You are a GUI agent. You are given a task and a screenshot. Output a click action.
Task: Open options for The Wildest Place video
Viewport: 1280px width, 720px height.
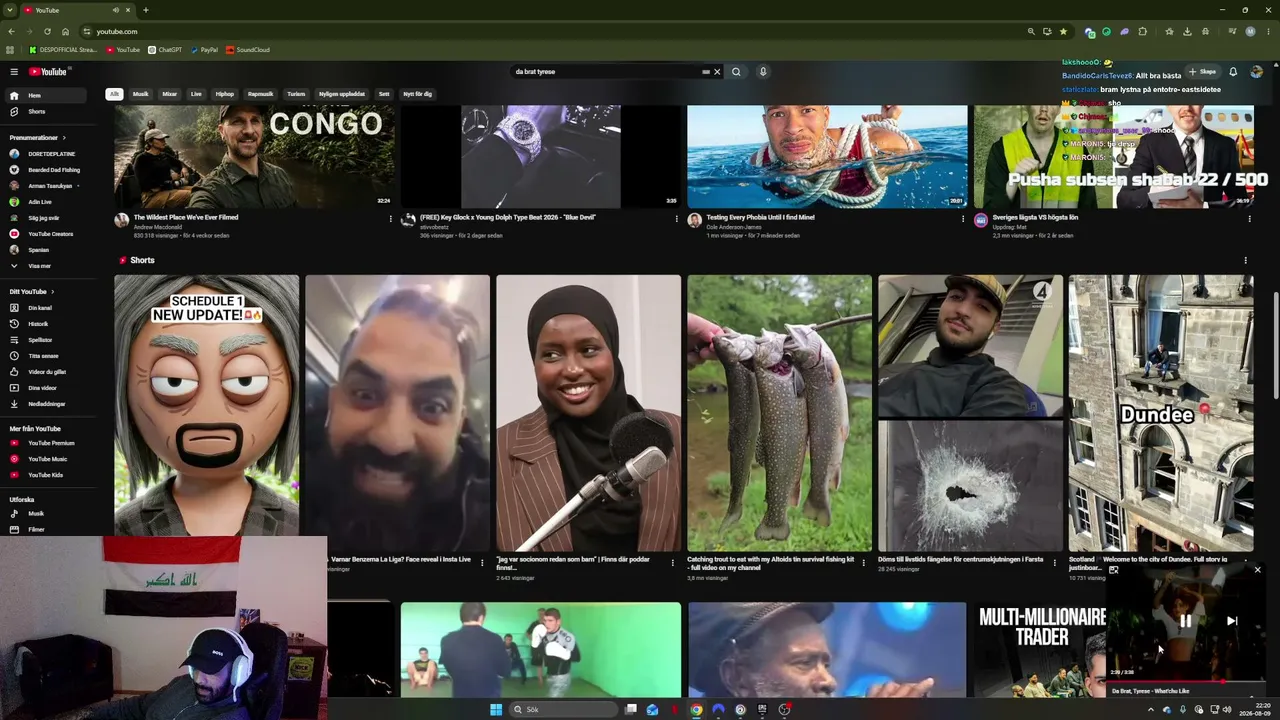point(391,219)
